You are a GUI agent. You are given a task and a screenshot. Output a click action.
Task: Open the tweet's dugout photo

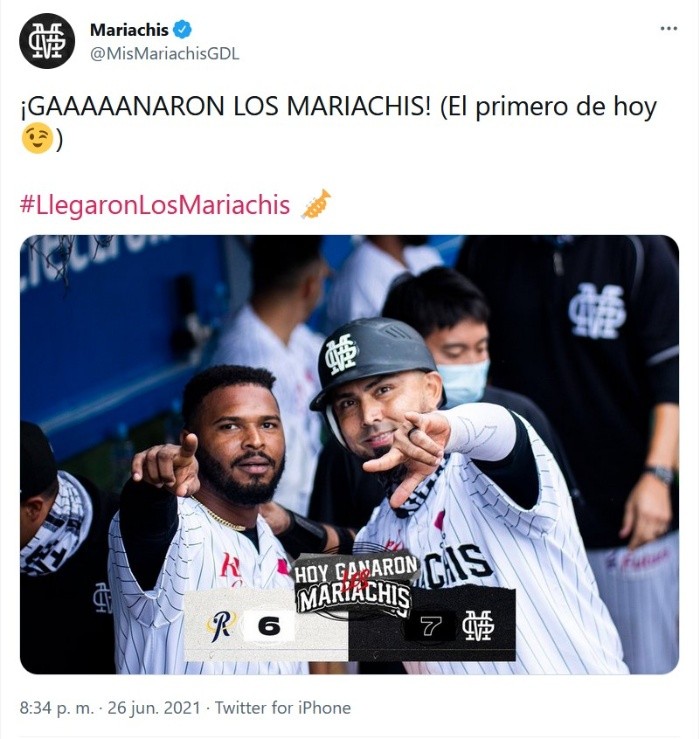click(x=349, y=454)
